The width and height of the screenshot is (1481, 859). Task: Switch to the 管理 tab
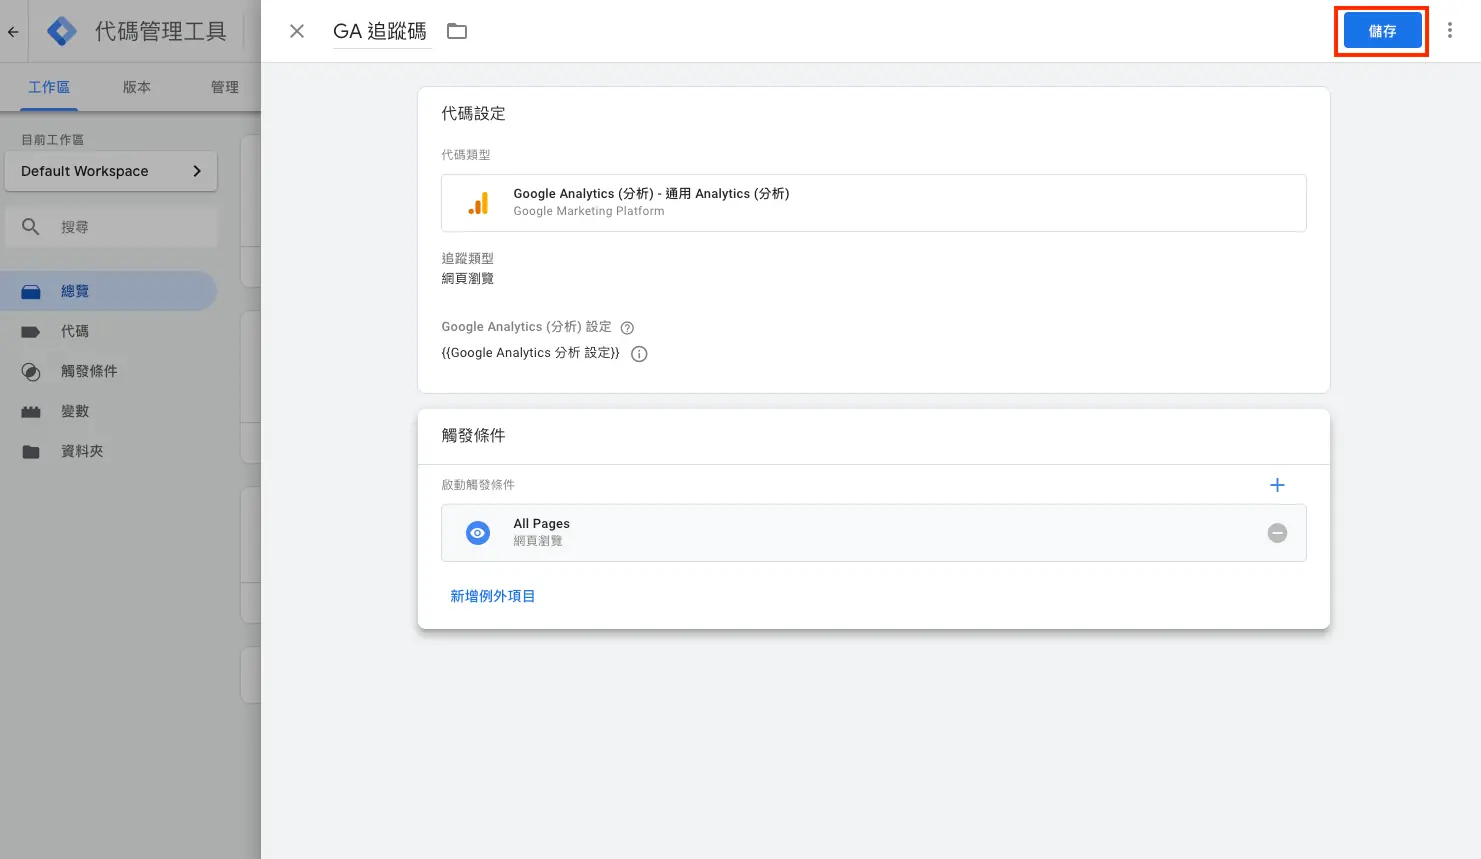[225, 87]
